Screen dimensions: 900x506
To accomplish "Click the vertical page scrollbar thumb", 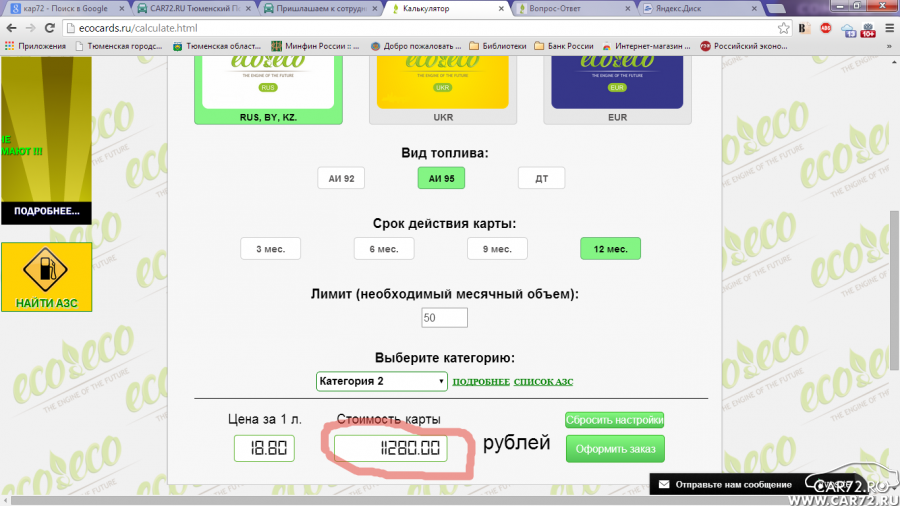I will click(894, 290).
